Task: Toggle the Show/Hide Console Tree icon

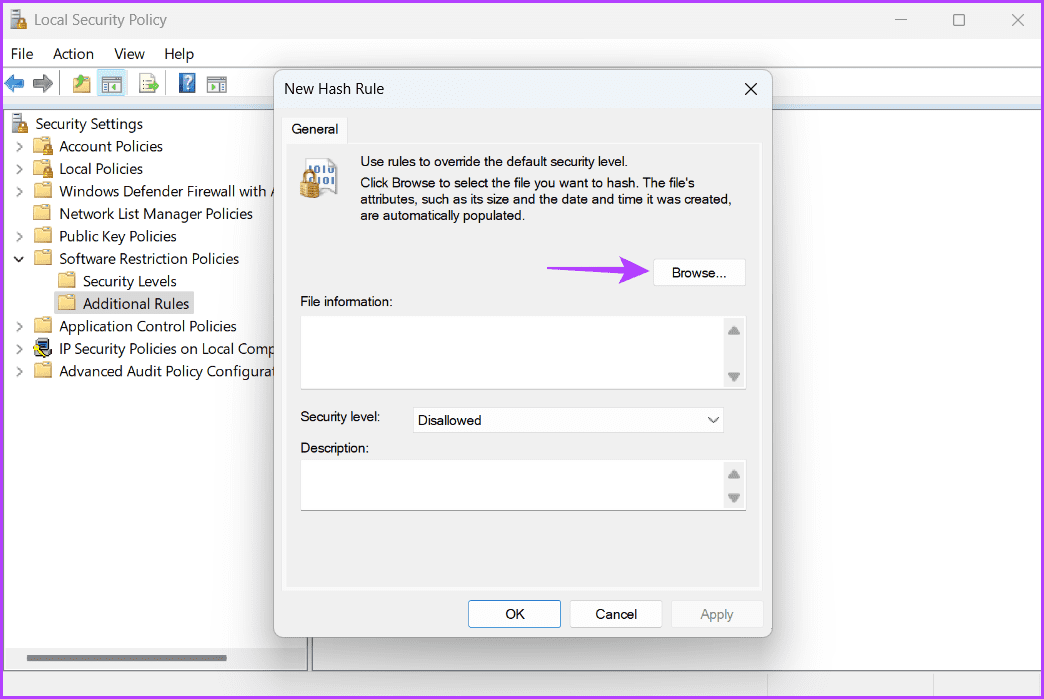Action: 112,84
